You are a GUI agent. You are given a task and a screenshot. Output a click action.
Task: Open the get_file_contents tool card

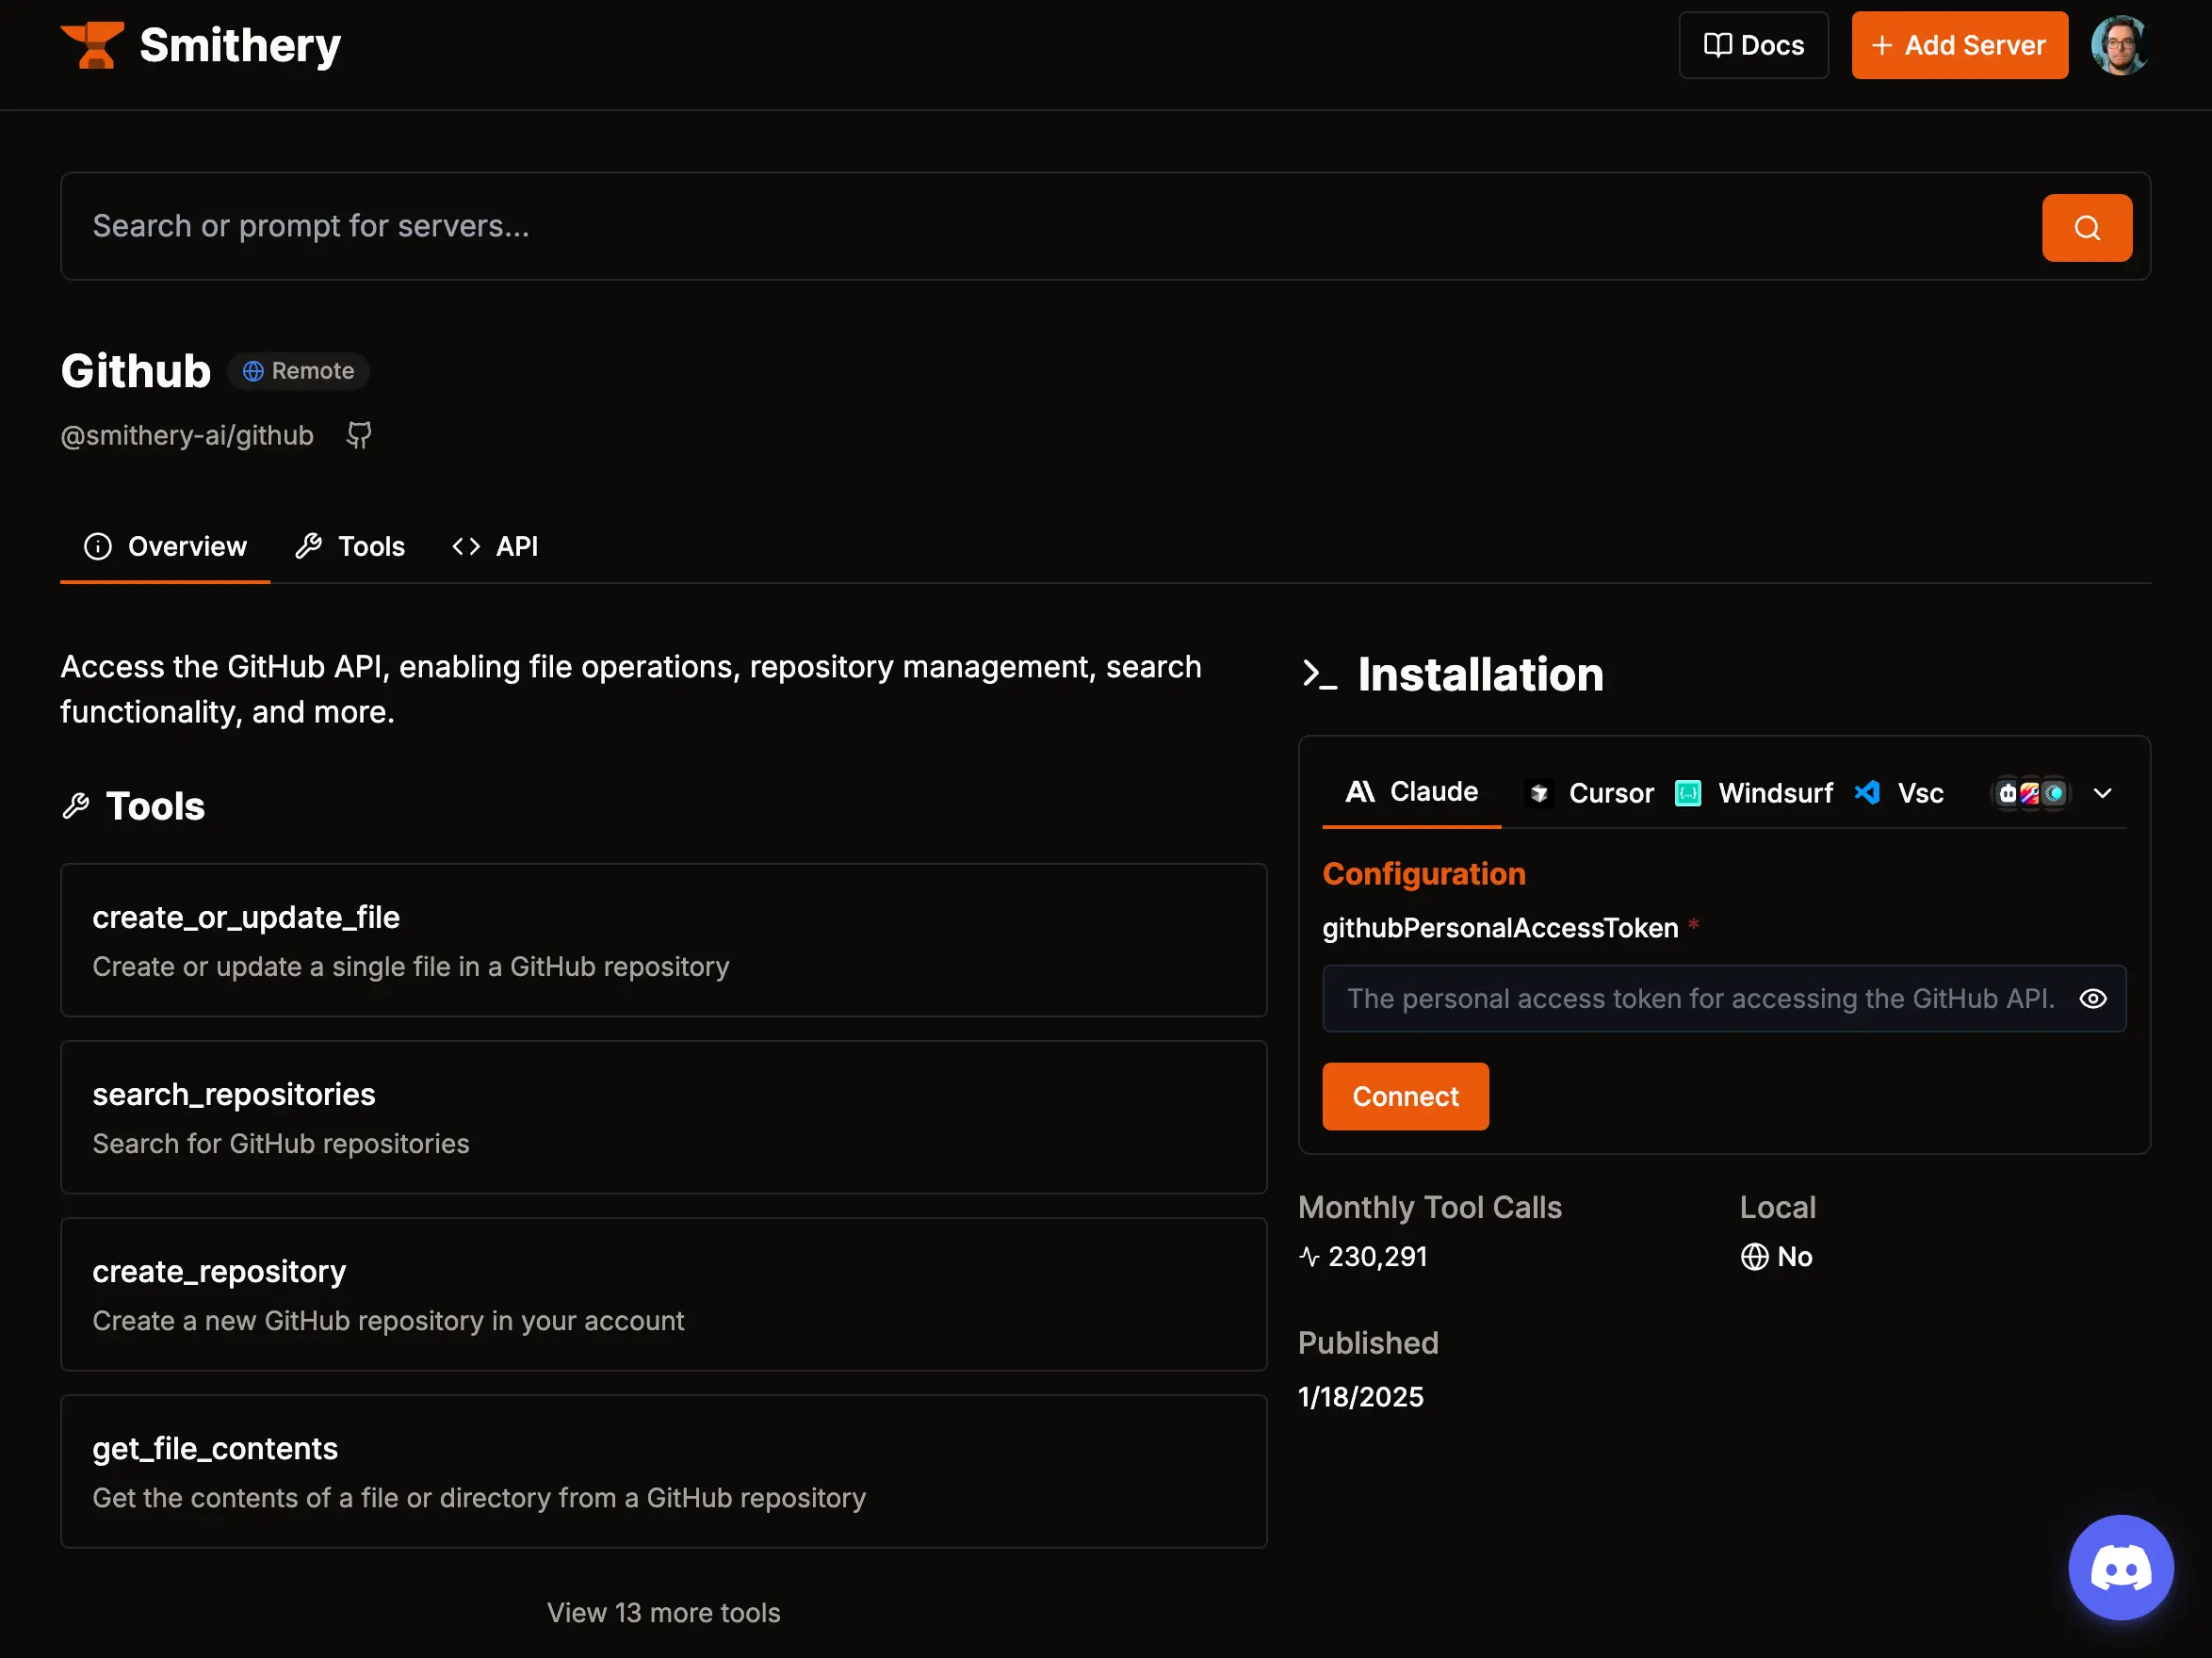[664, 1471]
